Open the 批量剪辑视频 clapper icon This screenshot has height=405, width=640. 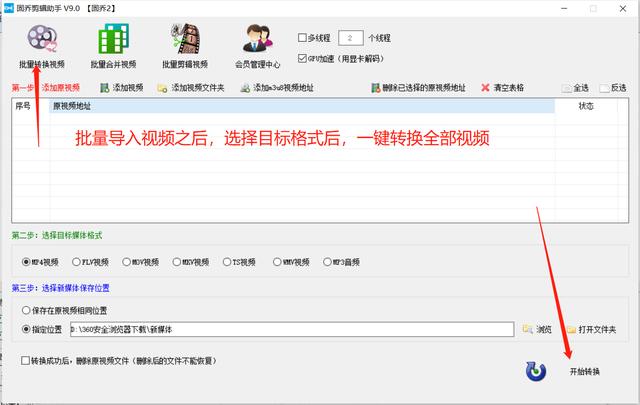185,39
